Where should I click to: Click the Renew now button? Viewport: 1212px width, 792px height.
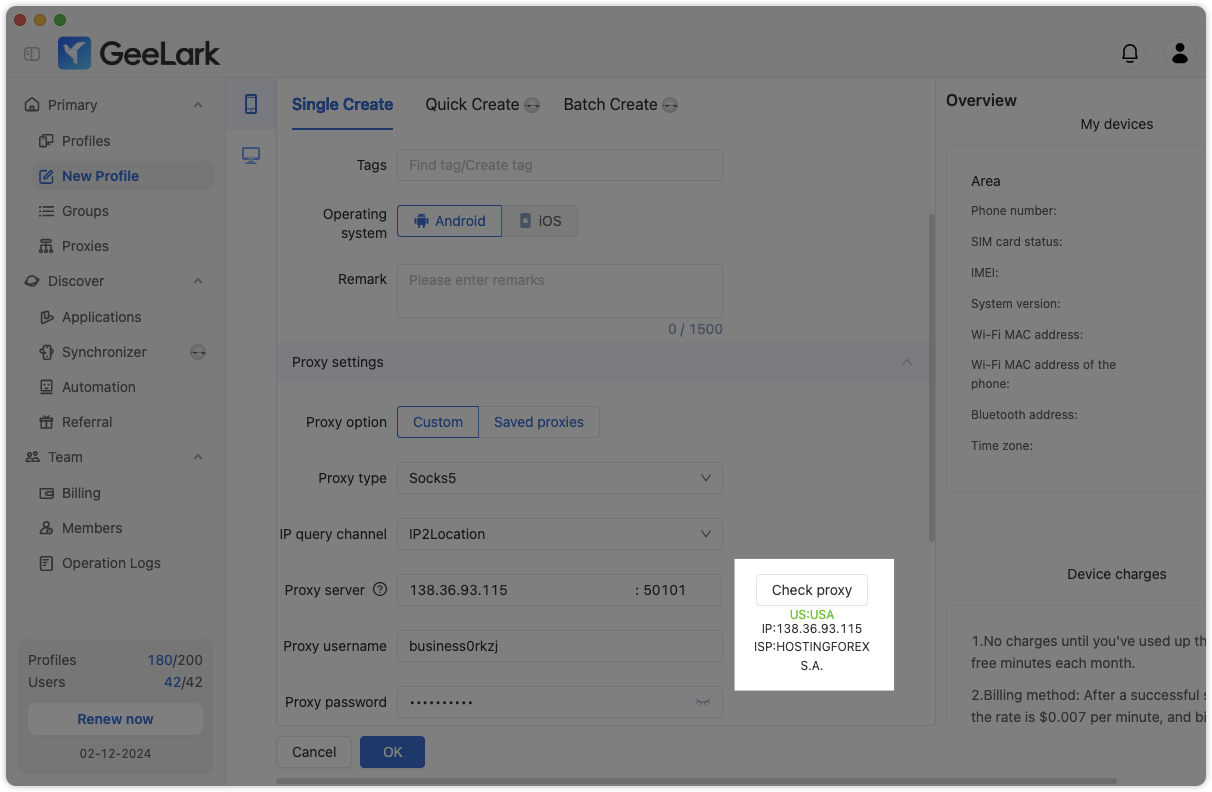[x=115, y=719]
